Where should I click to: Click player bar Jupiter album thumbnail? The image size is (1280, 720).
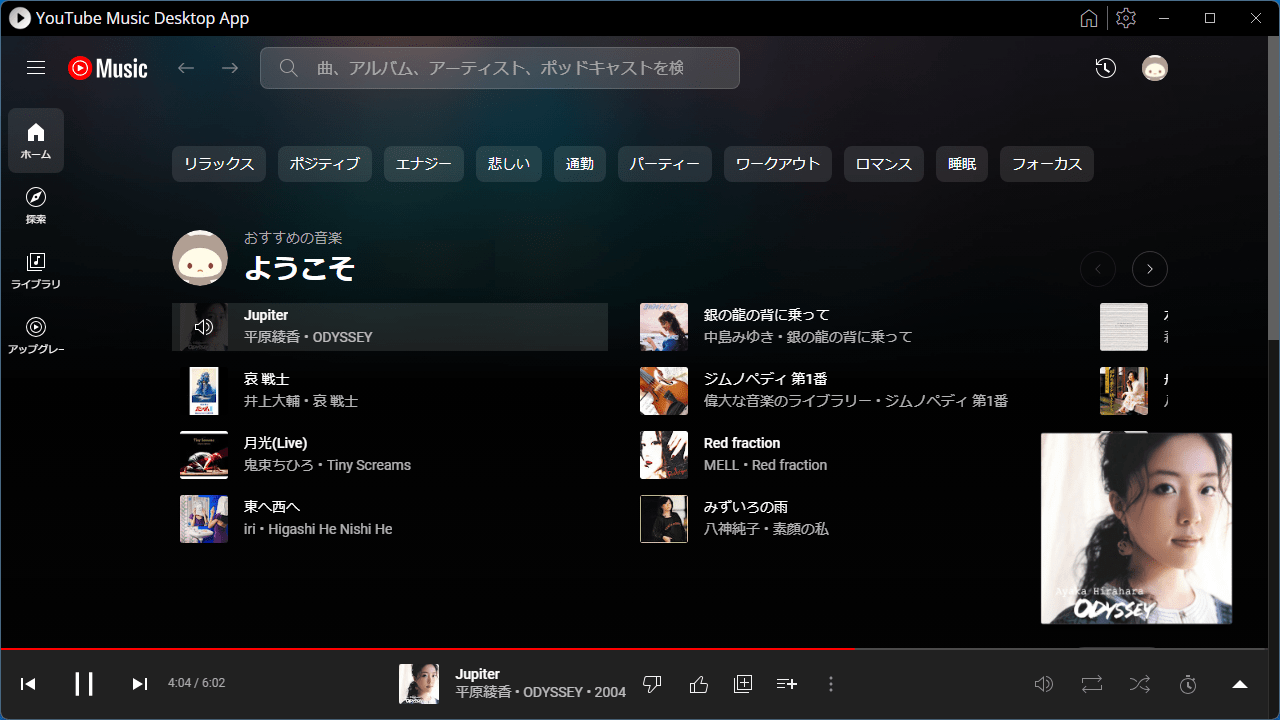click(x=419, y=684)
